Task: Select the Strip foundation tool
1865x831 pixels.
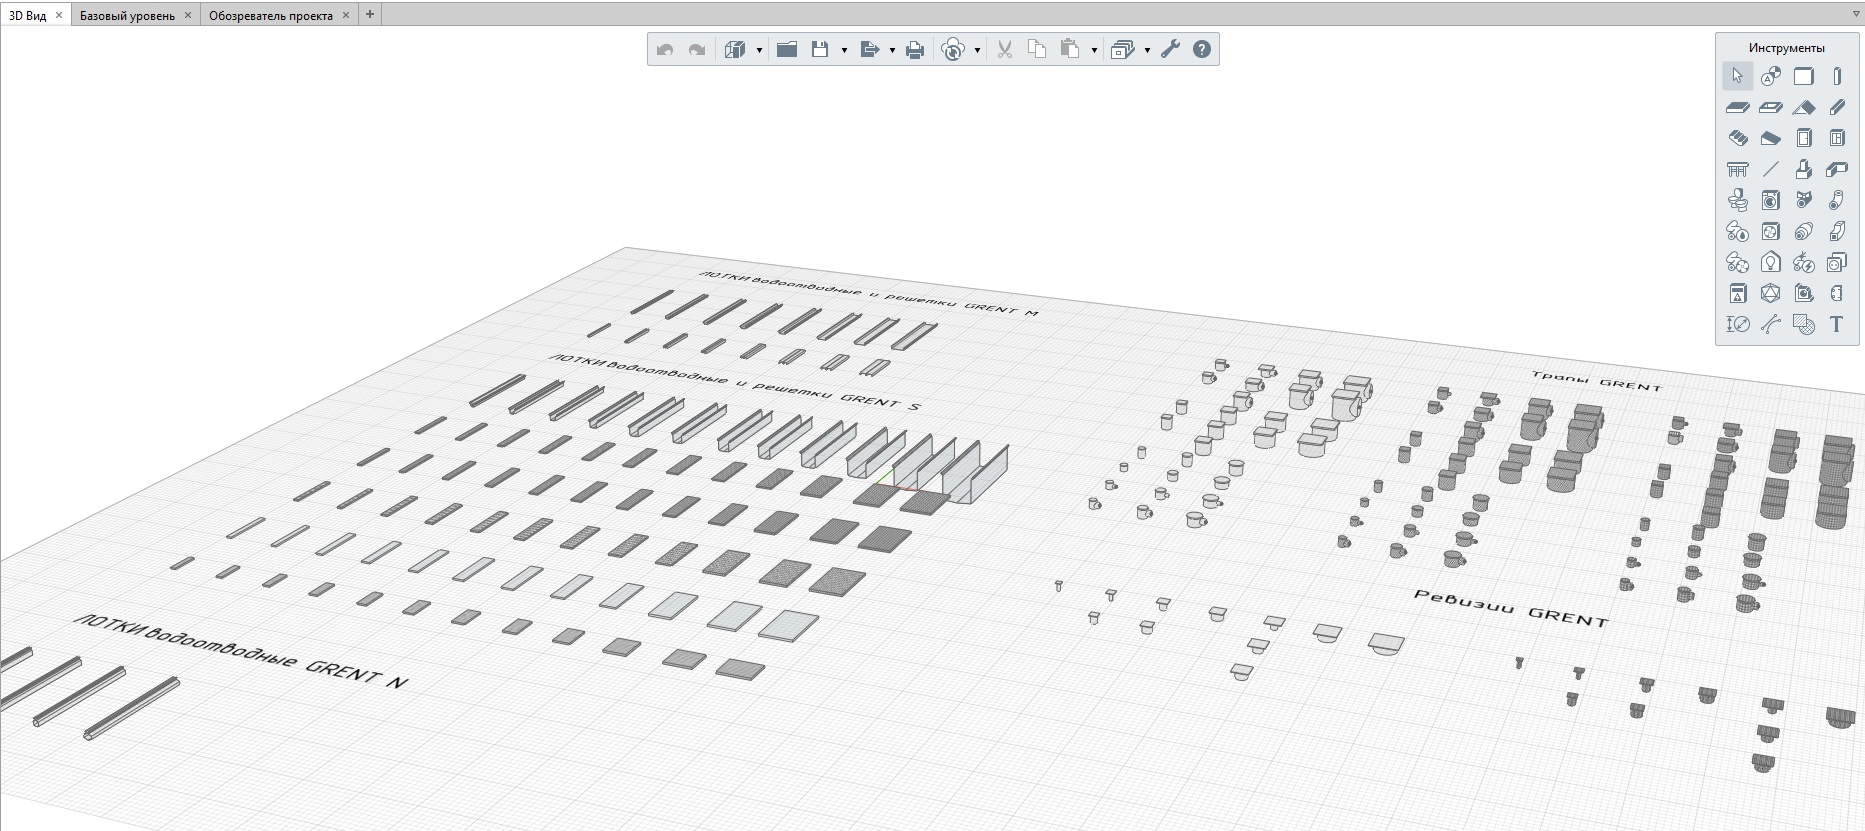Action: [1837, 169]
